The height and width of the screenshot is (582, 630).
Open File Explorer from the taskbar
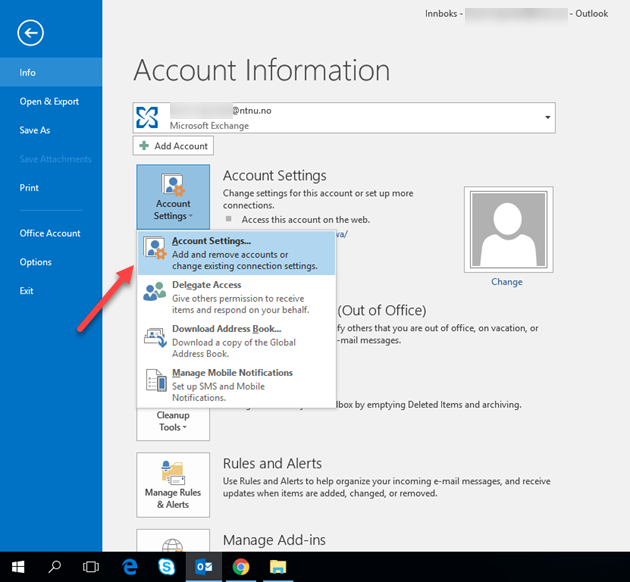click(x=278, y=567)
